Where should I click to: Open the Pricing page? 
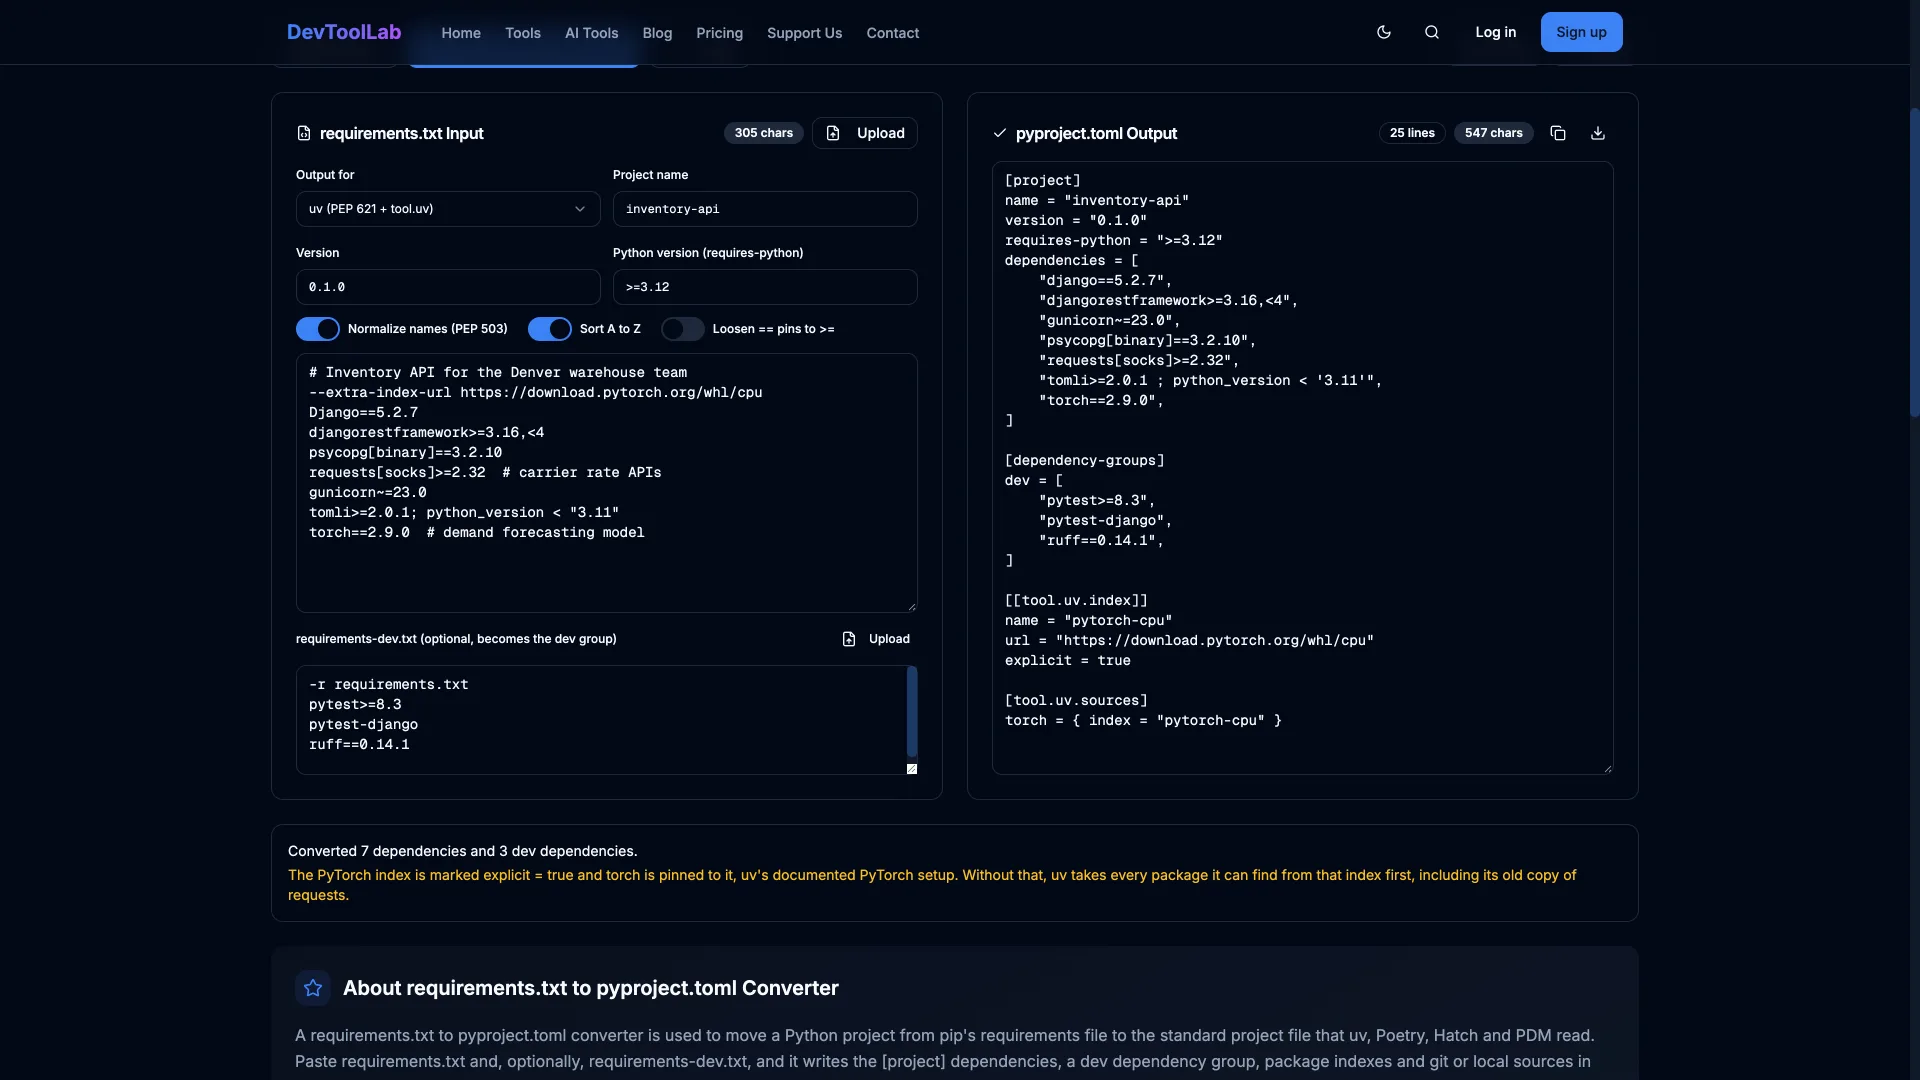point(720,33)
